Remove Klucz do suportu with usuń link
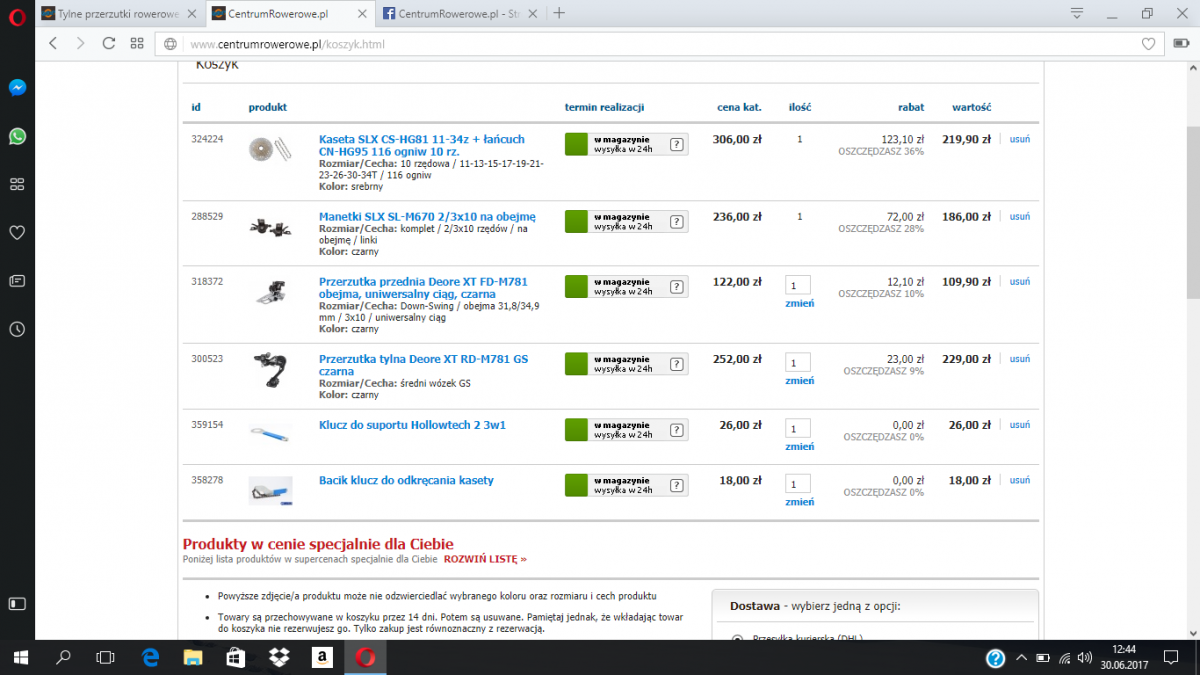 1019,425
